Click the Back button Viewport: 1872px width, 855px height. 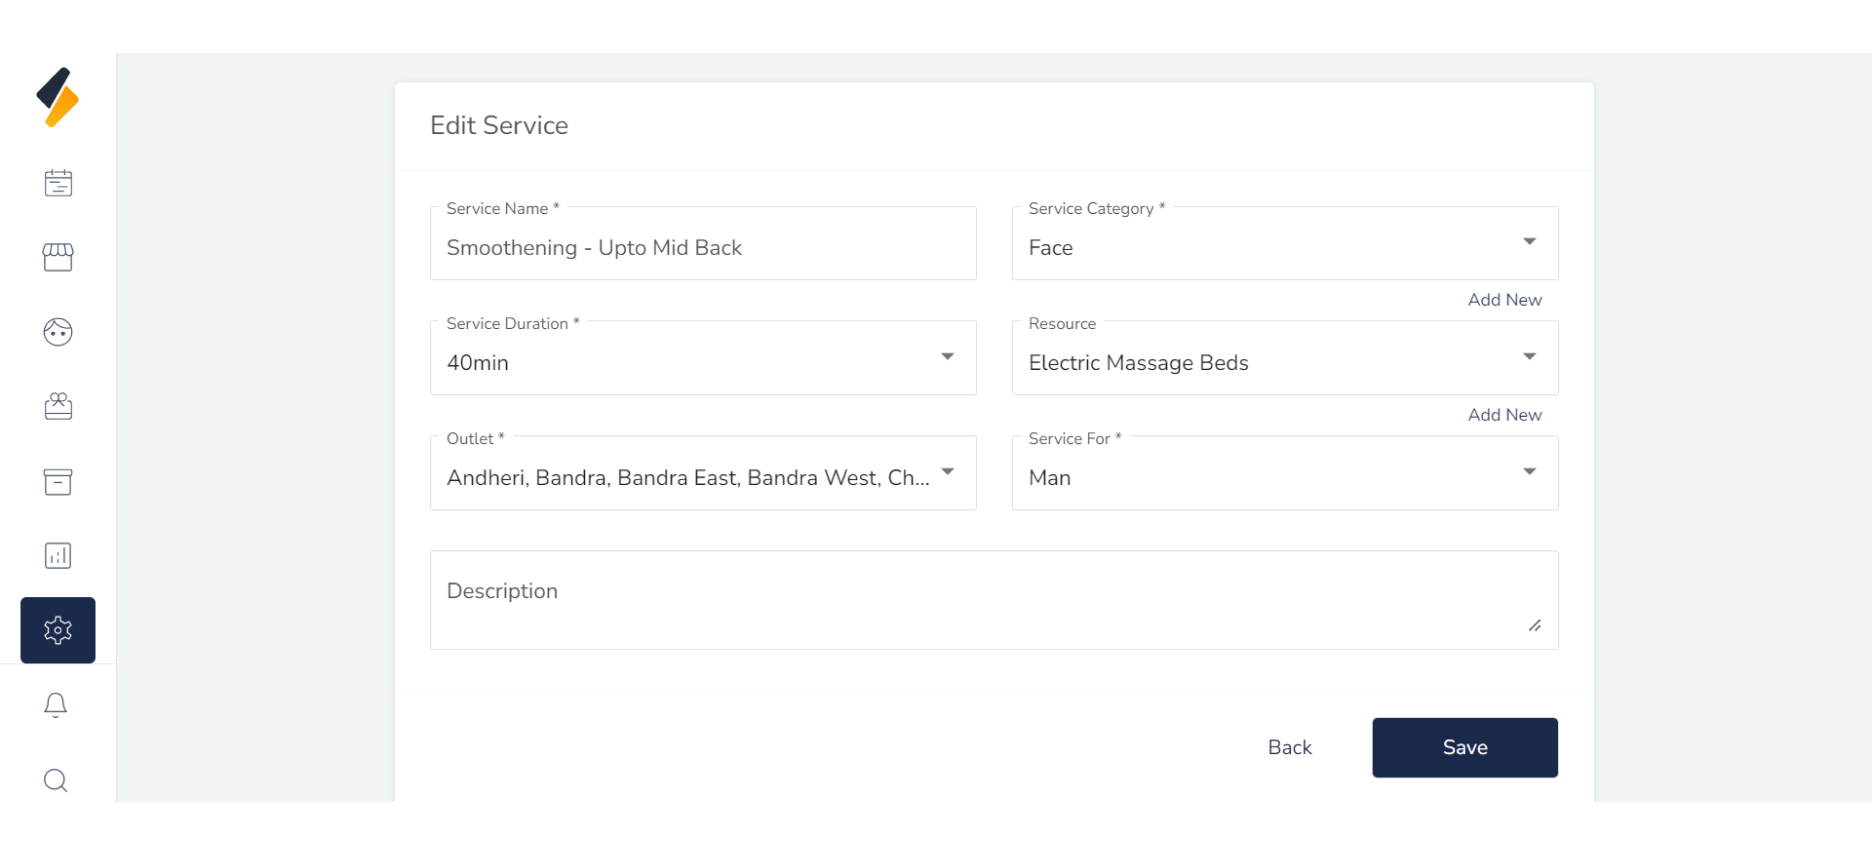[1289, 747]
